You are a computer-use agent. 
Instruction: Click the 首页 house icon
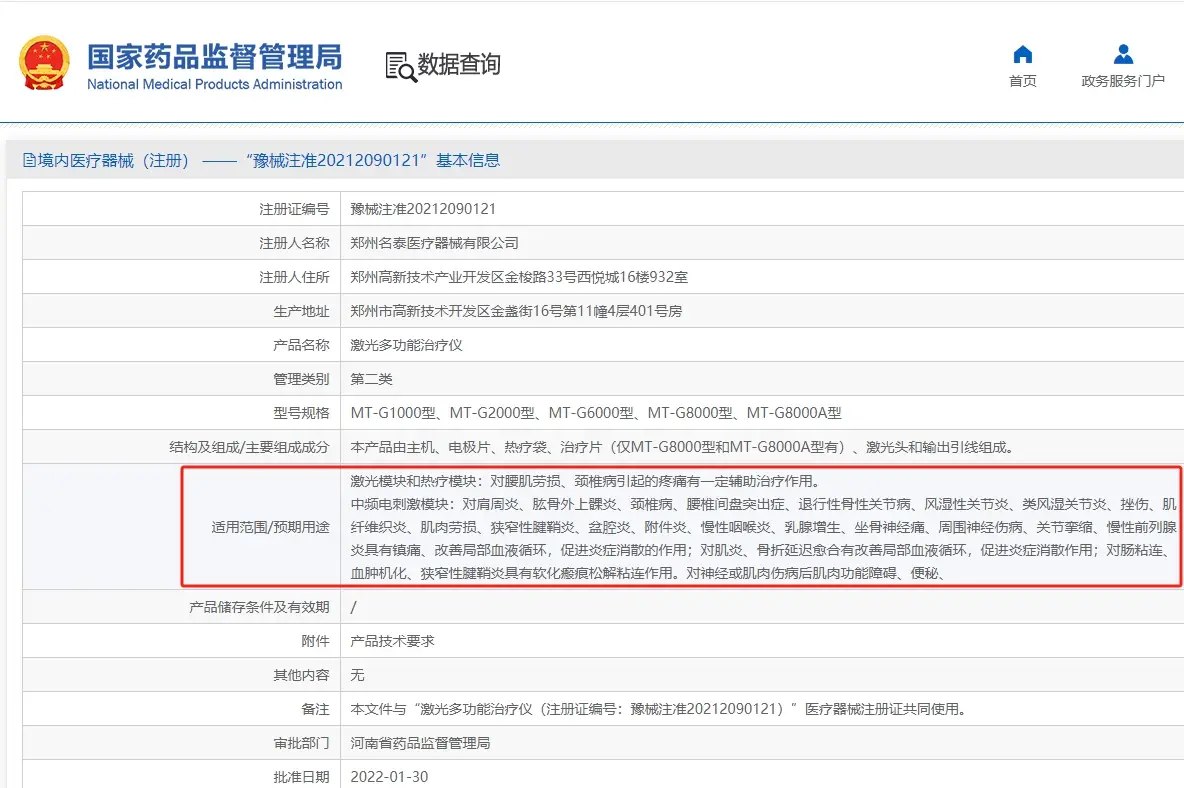click(1022, 54)
